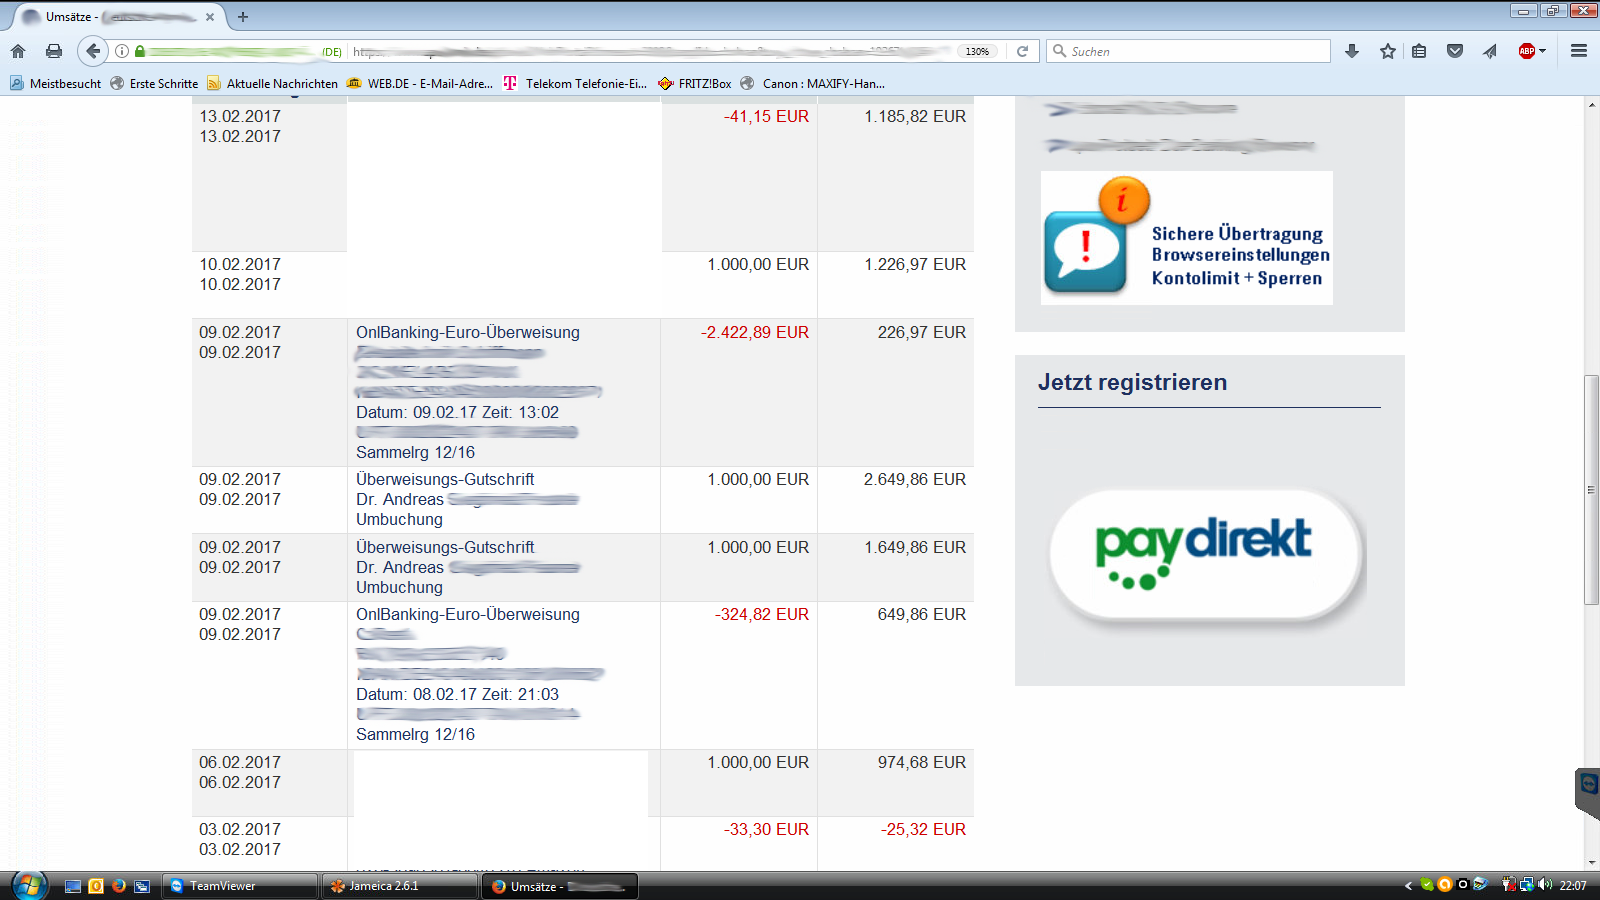The width and height of the screenshot is (1600, 900).
Task: Expand the Adblock Plus dropdown arrow
Action: click(x=1543, y=51)
